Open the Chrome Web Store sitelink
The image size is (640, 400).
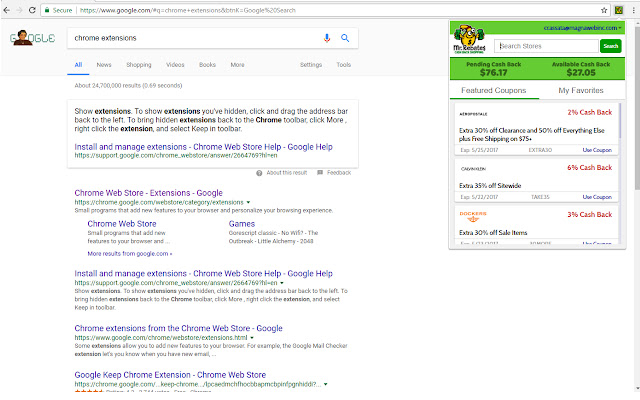(122, 224)
